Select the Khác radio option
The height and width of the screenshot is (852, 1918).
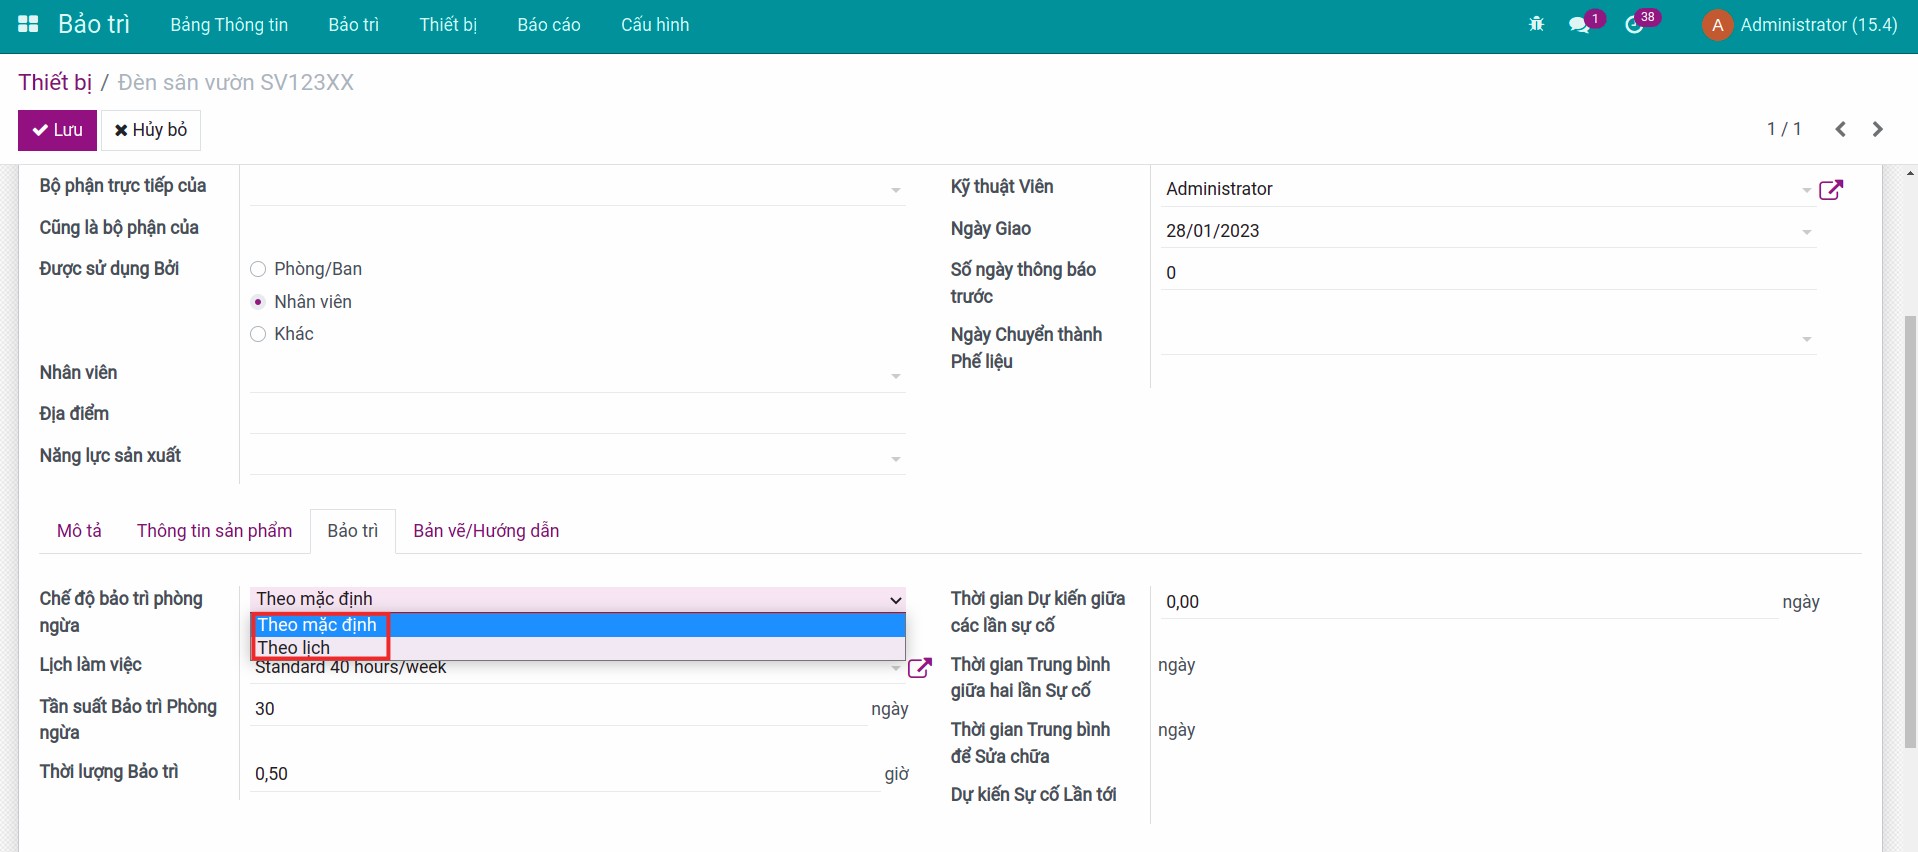[258, 334]
